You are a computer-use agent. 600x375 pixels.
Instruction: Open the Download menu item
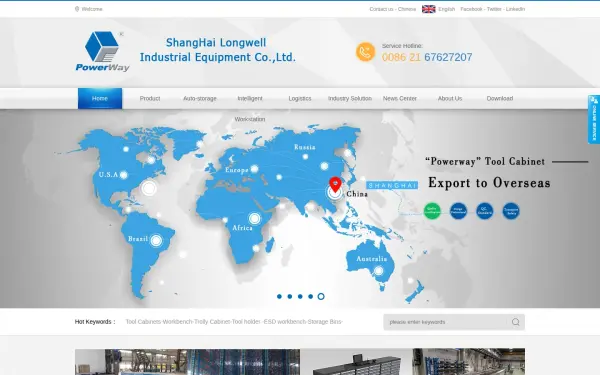pyautogui.click(x=500, y=98)
